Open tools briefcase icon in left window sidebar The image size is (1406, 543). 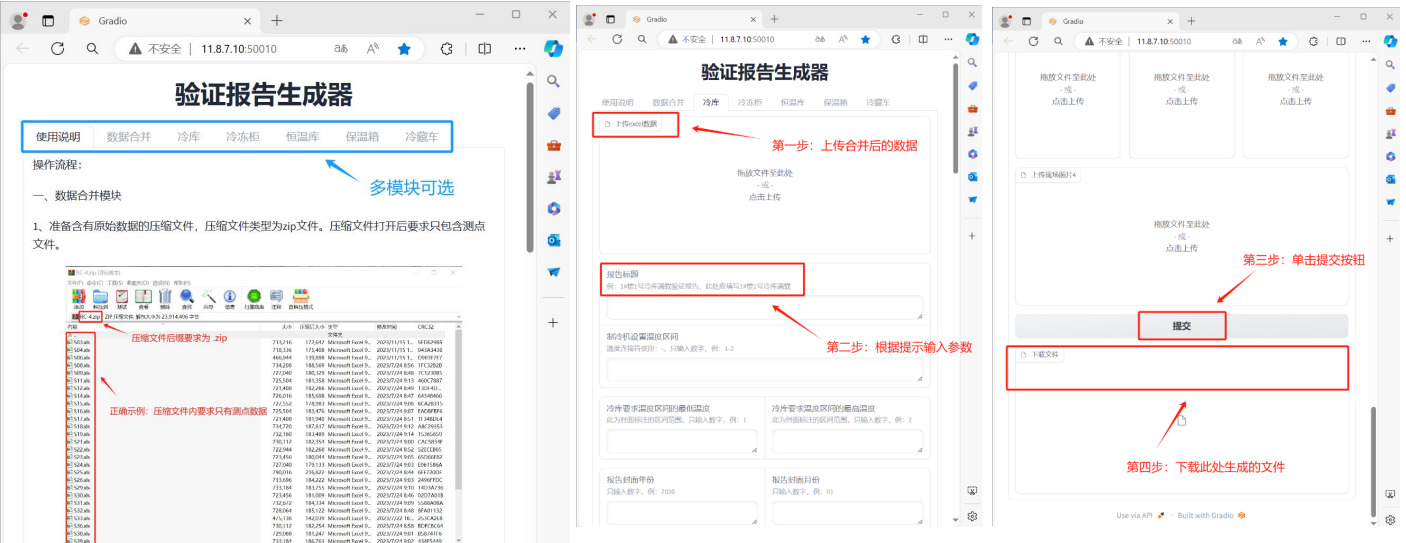(x=553, y=145)
